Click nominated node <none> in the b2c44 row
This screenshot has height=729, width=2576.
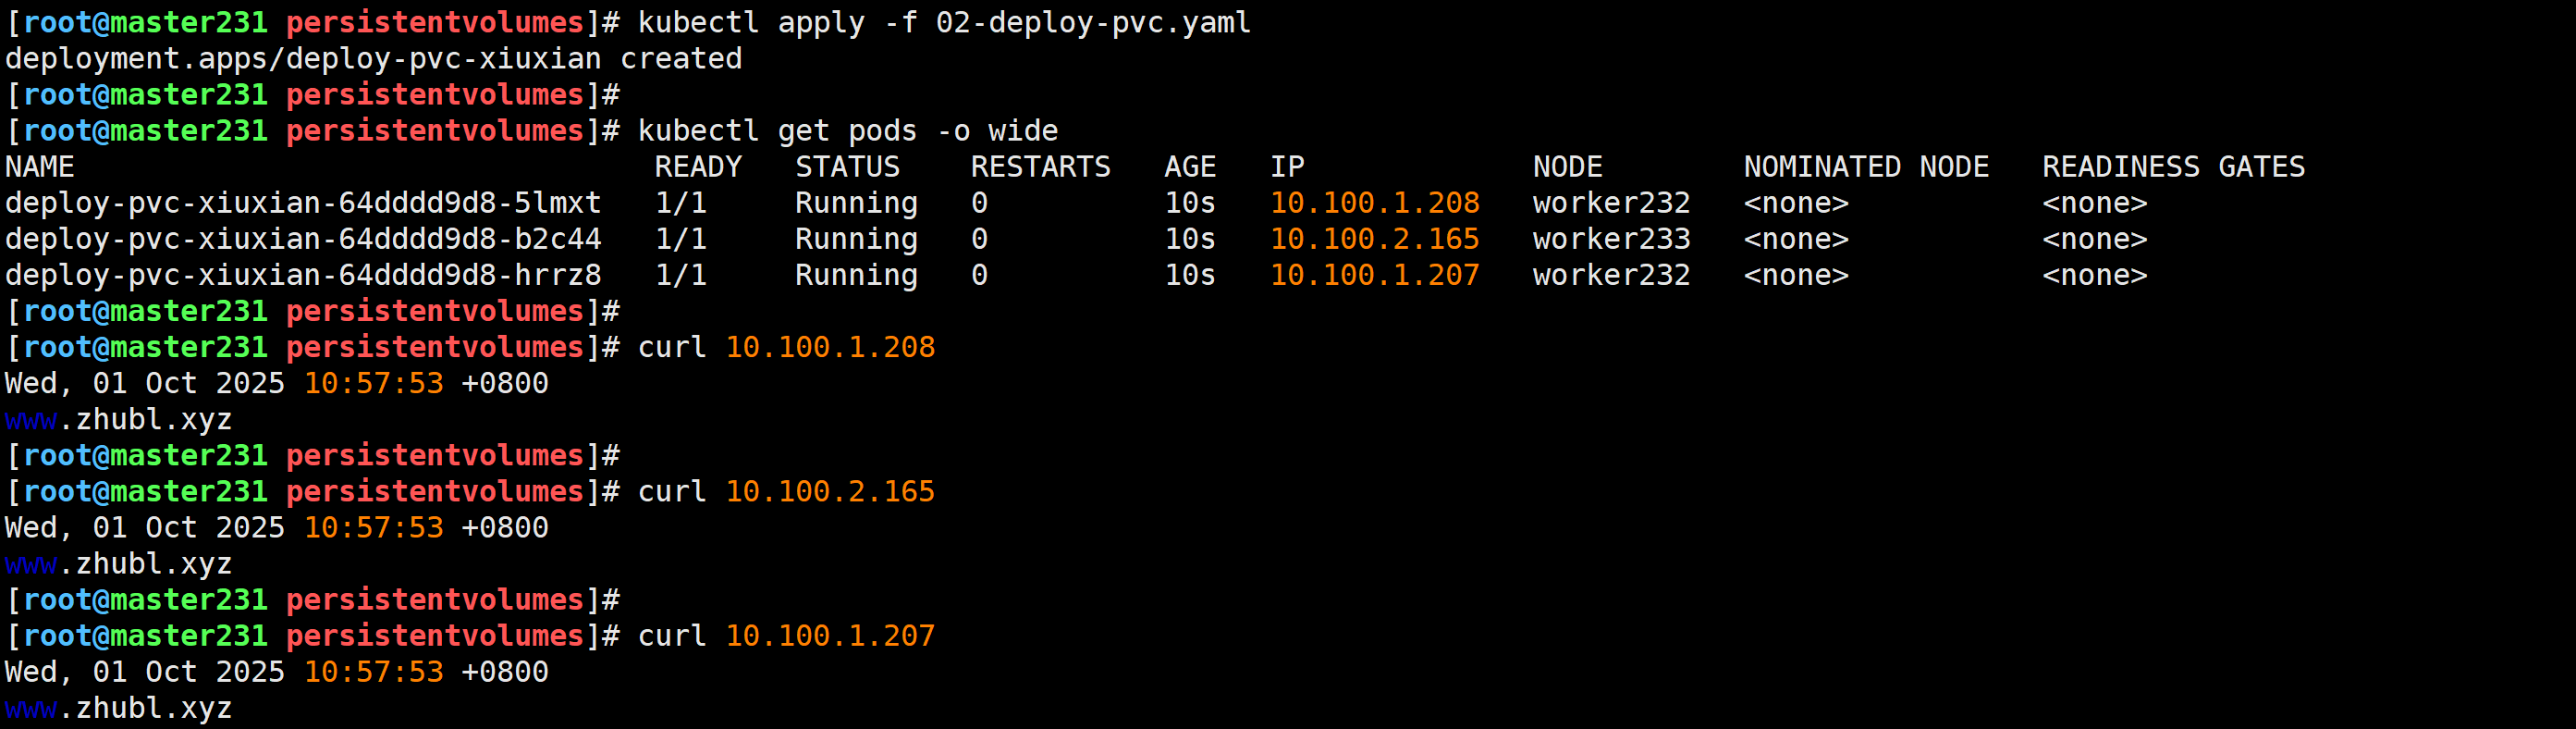[1796, 239]
